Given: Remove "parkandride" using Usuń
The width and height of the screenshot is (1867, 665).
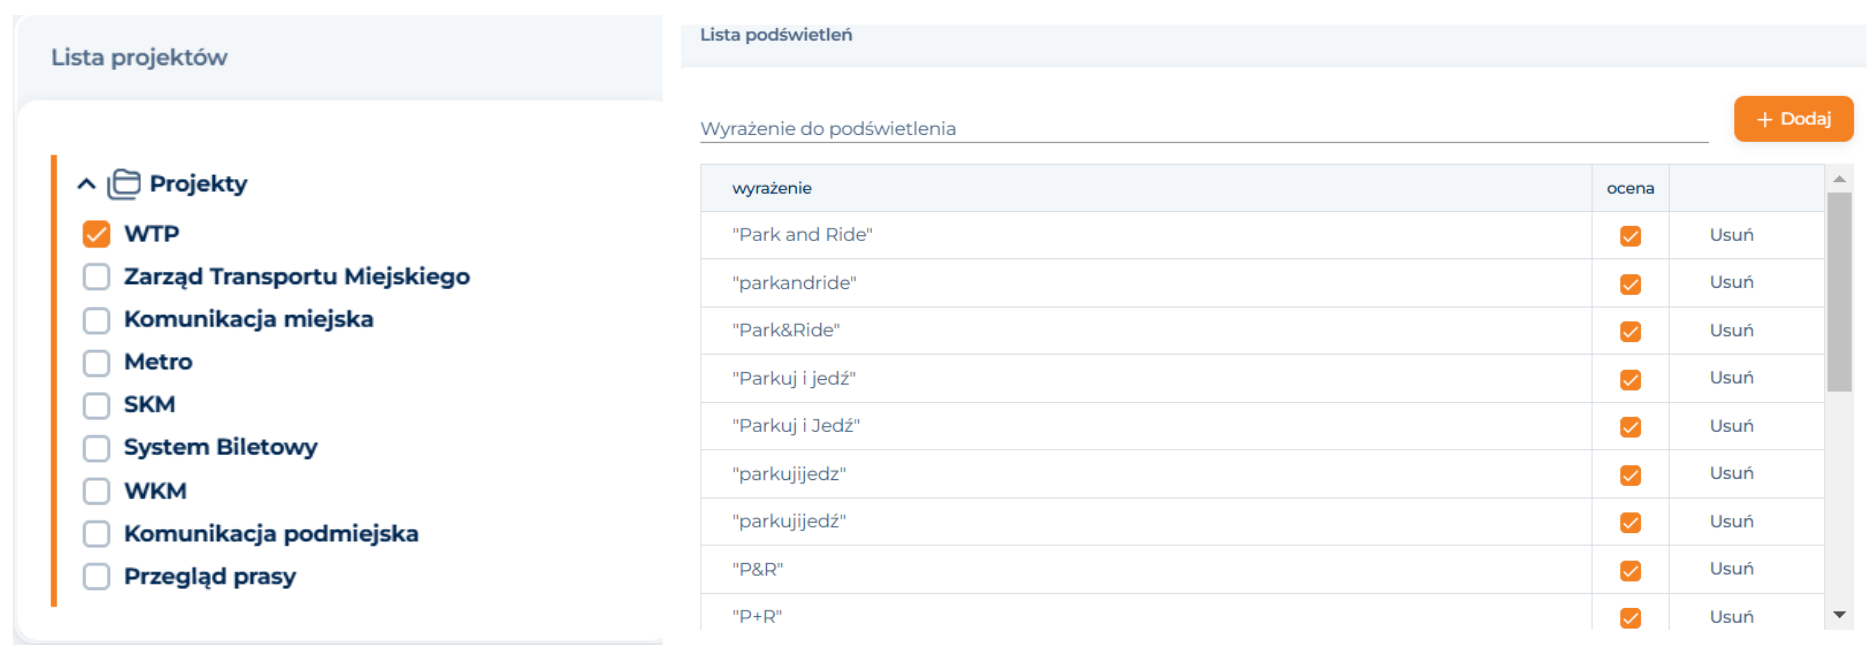Looking at the screenshot, I should (x=1731, y=282).
